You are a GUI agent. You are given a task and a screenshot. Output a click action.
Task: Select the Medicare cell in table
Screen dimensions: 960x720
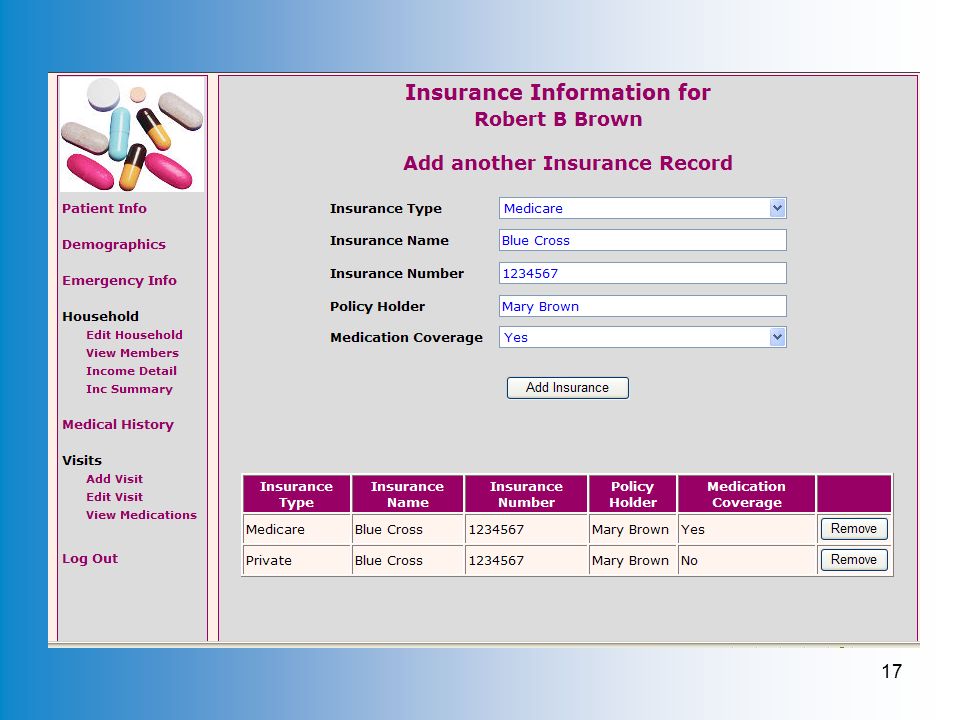297,529
